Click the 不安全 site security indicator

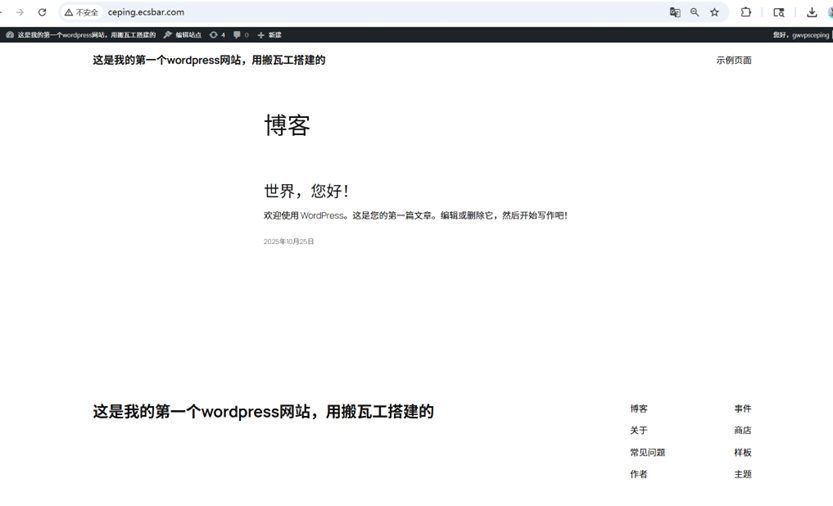(x=81, y=12)
